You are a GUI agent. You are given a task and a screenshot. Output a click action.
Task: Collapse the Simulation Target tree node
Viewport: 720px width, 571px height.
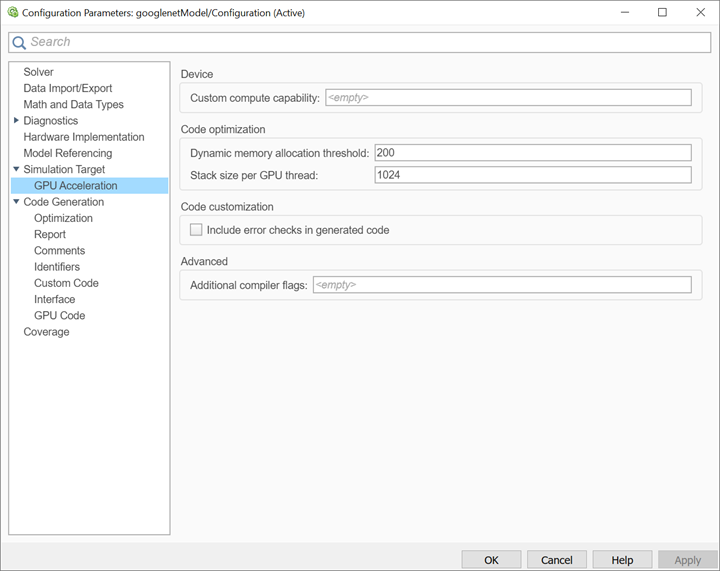(16, 170)
